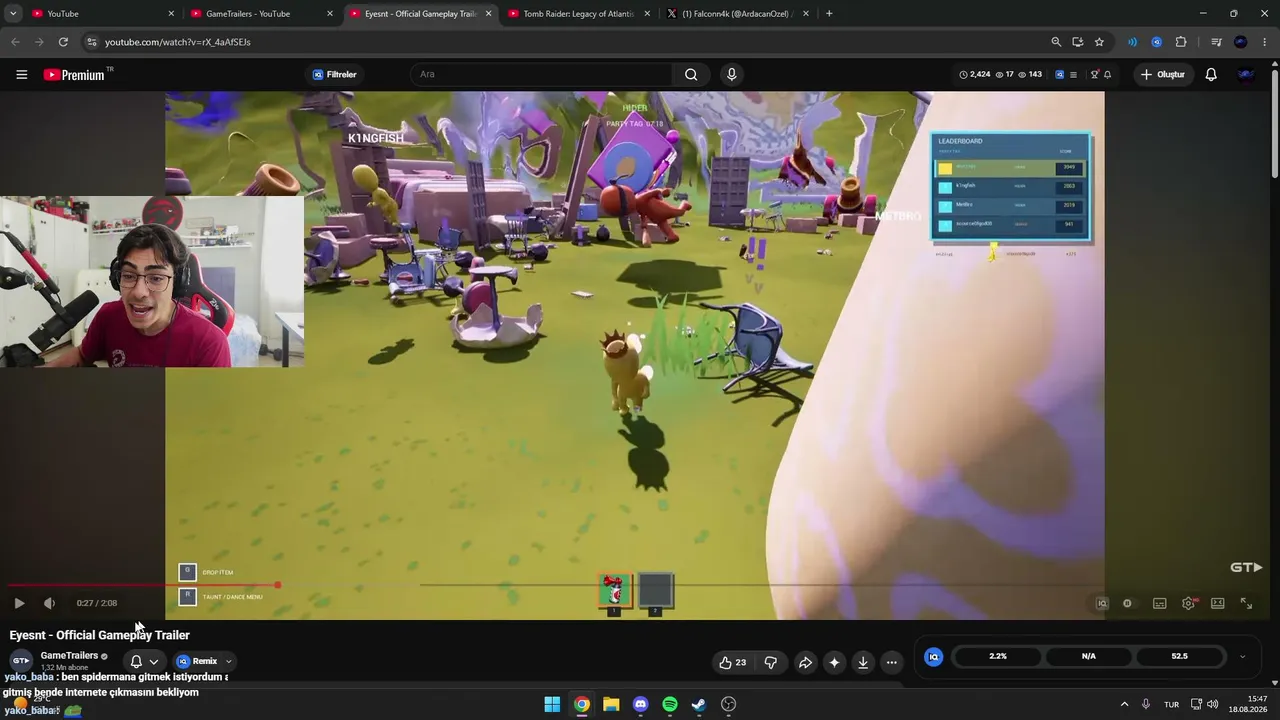Toggle GameTrailers subscription notification bell
Viewport: 1280px width, 720px height.
point(136,661)
